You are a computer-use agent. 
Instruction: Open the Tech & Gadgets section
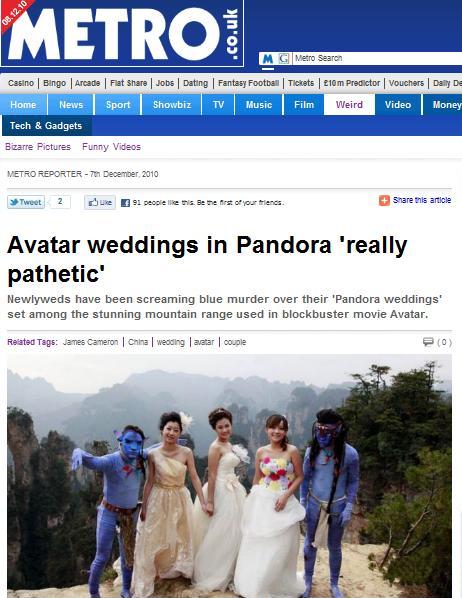(46, 126)
